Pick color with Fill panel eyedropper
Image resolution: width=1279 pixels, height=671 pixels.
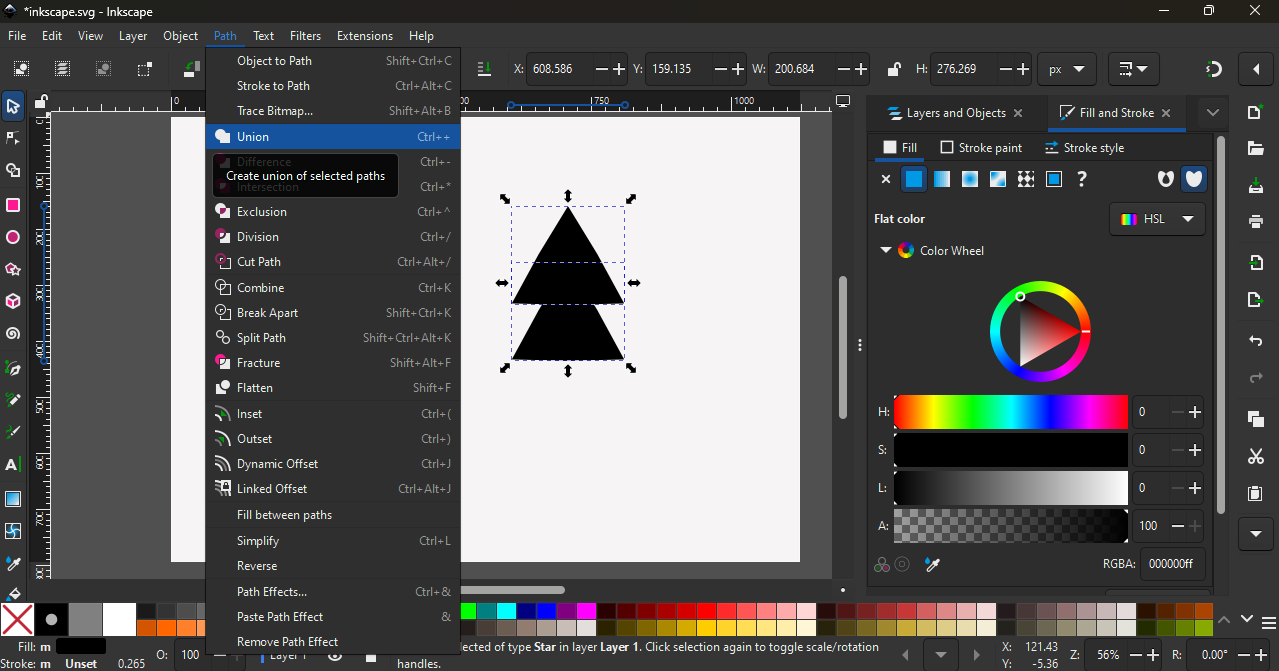pyautogui.click(x=932, y=565)
